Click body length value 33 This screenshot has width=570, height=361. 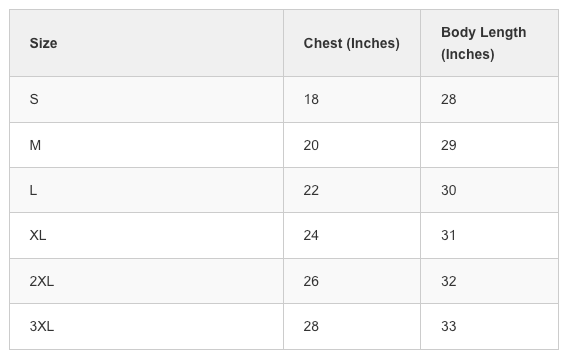449,326
